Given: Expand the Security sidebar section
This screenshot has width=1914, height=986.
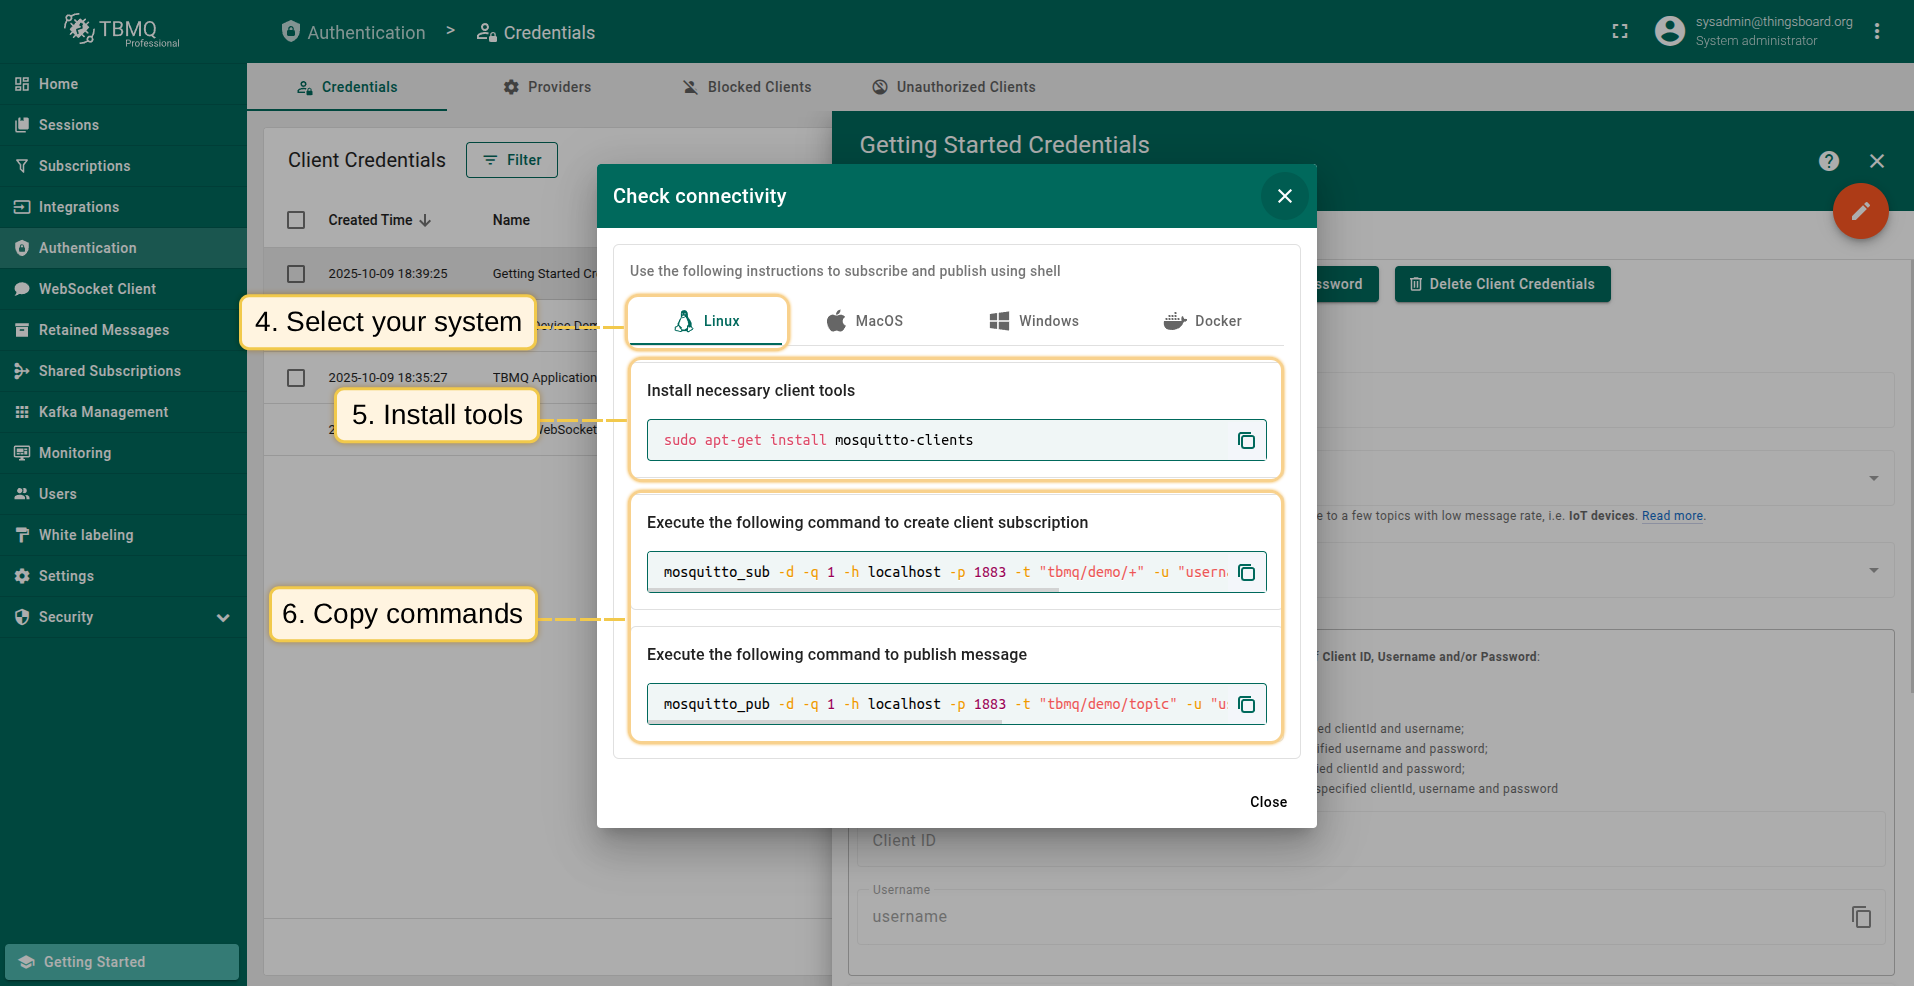Looking at the screenshot, I should tap(223, 618).
